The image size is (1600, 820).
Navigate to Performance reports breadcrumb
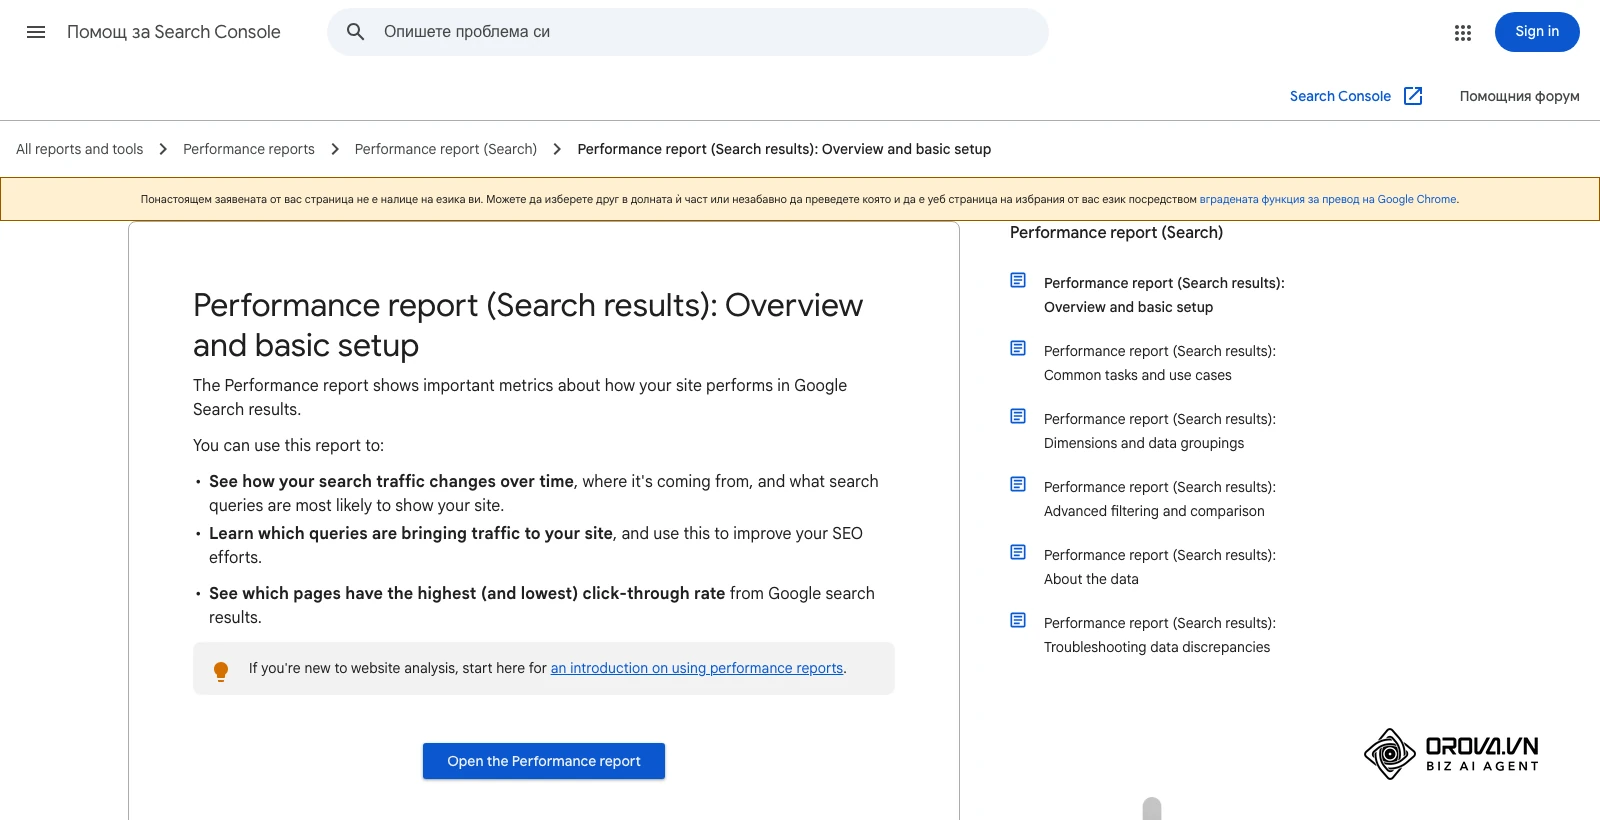point(249,149)
